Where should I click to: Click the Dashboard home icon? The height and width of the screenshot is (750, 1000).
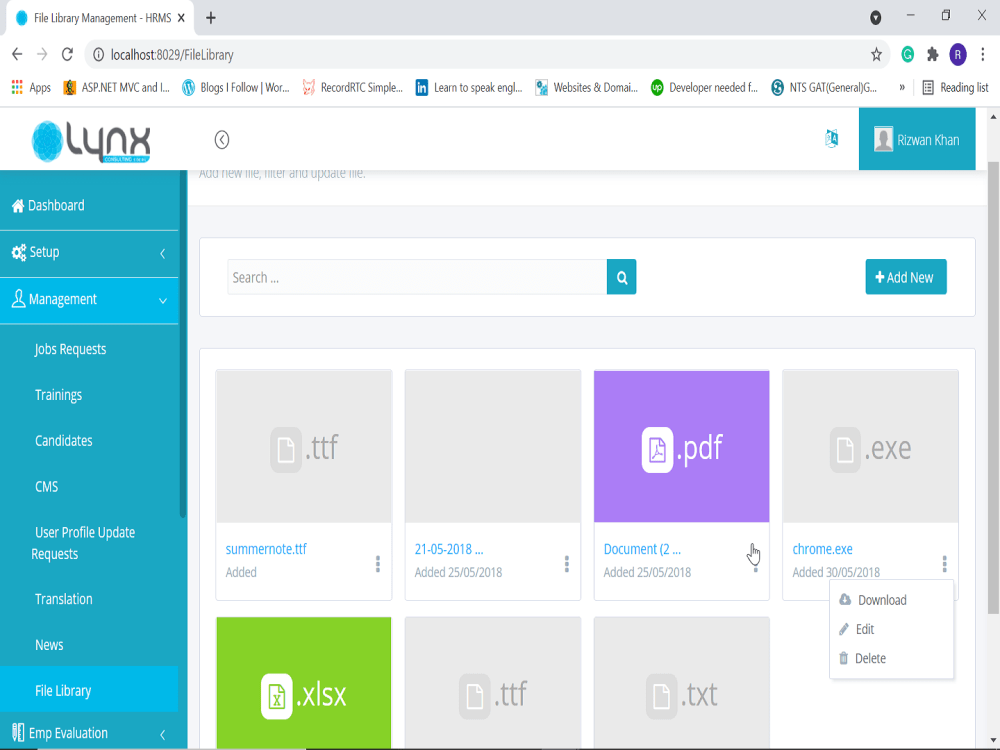[18, 205]
